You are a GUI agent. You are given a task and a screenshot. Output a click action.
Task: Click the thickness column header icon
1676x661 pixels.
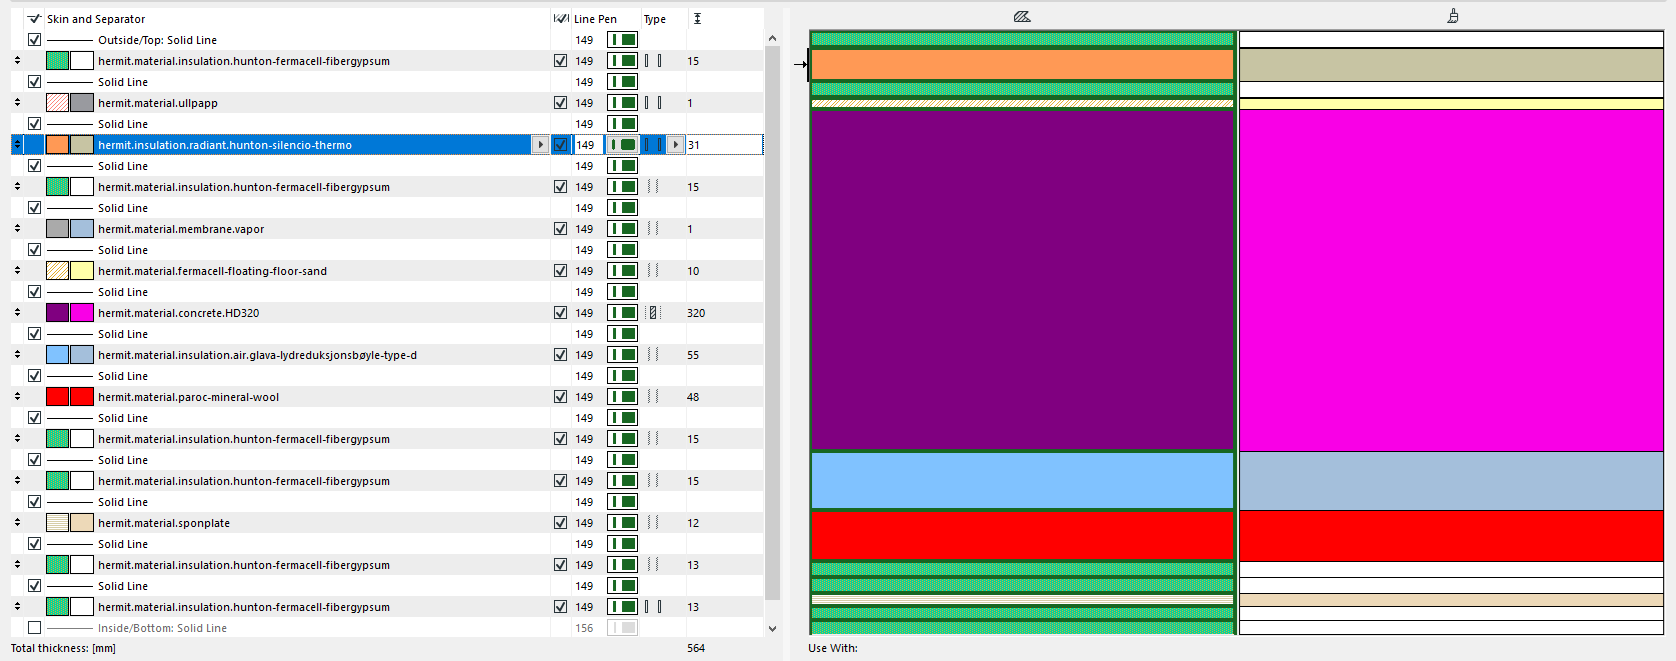pyautogui.click(x=697, y=19)
